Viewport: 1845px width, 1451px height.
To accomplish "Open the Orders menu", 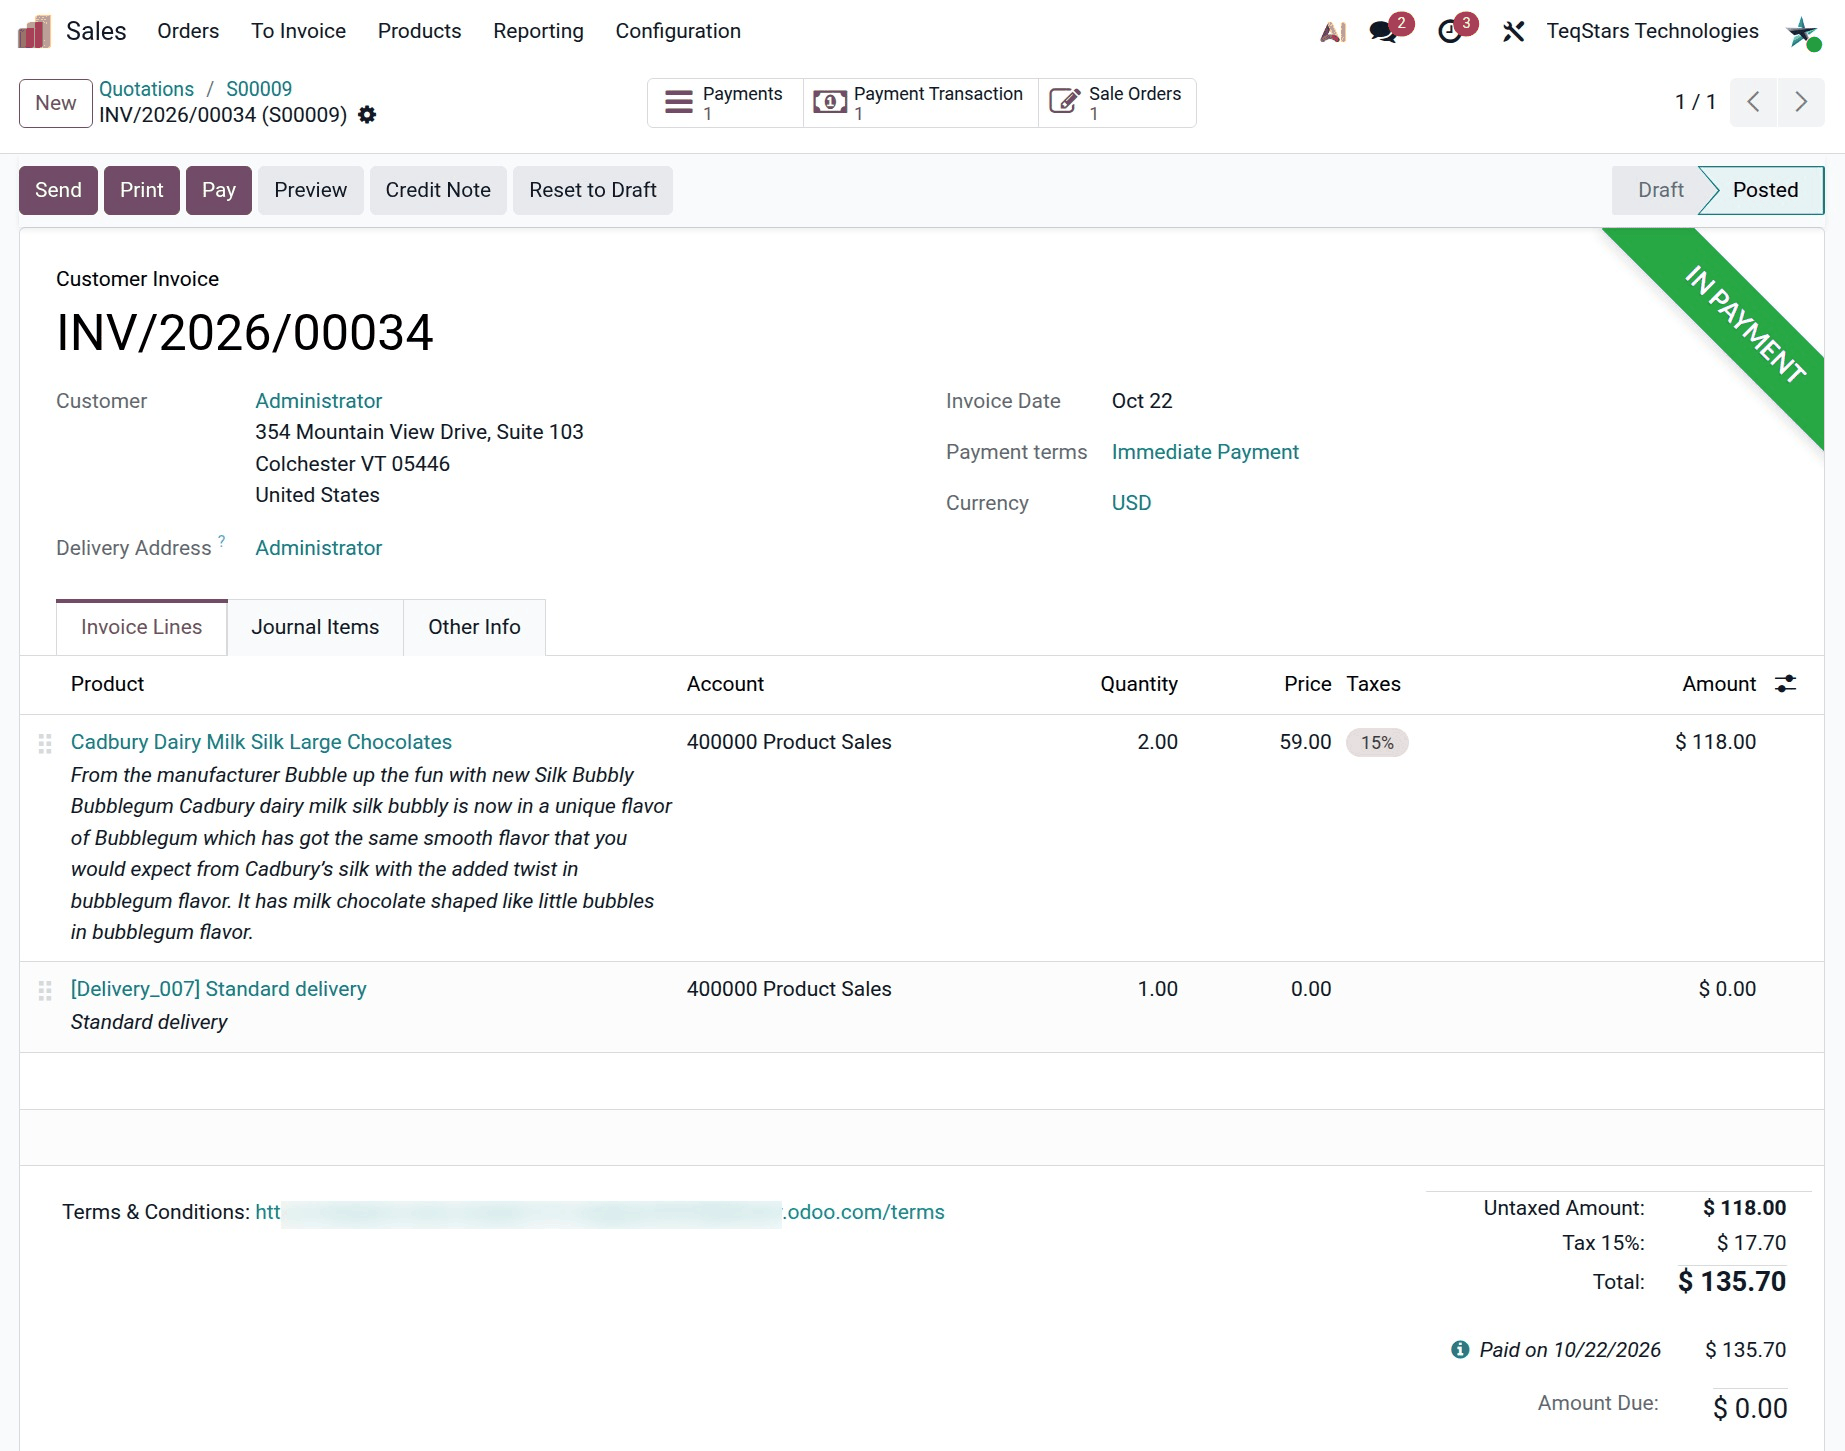I will click(x=188, y=31).
